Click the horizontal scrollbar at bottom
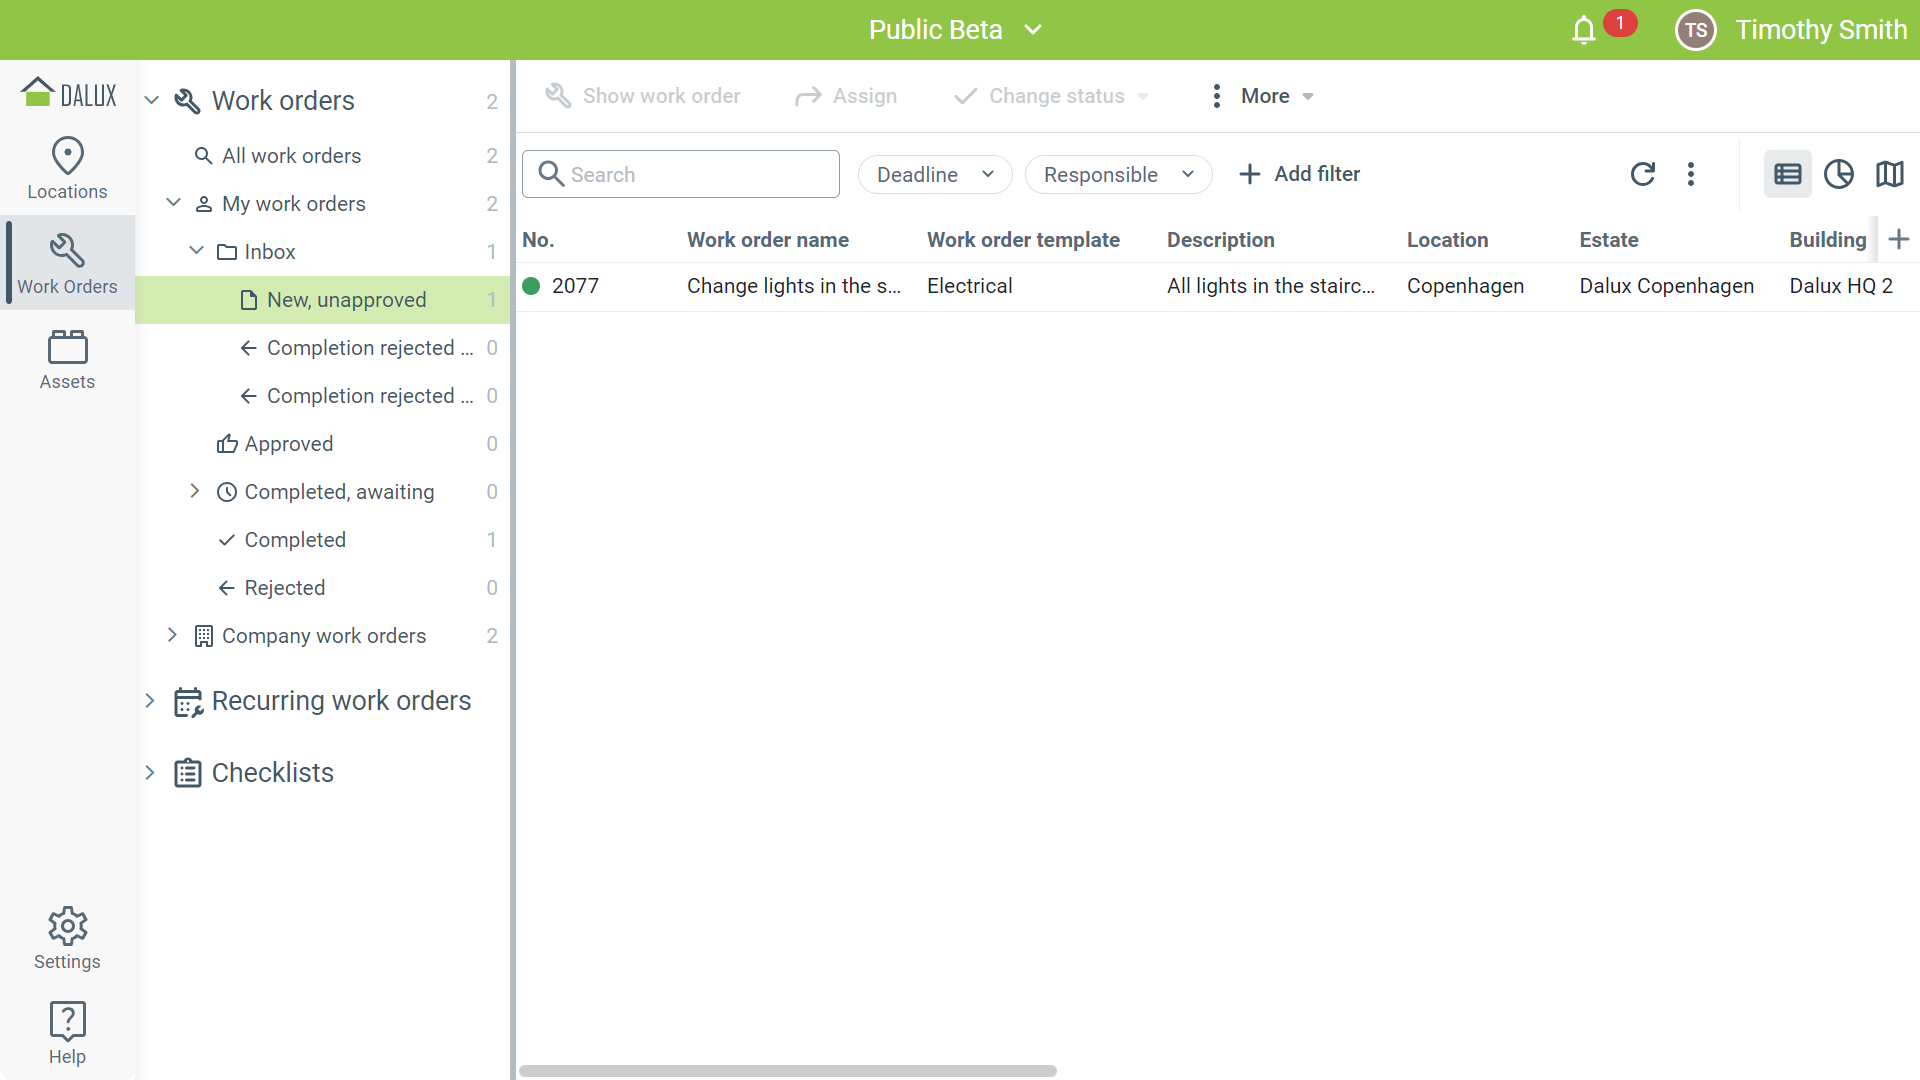Viewport: 1920px width, 1080px height. tap(787, 1071)
